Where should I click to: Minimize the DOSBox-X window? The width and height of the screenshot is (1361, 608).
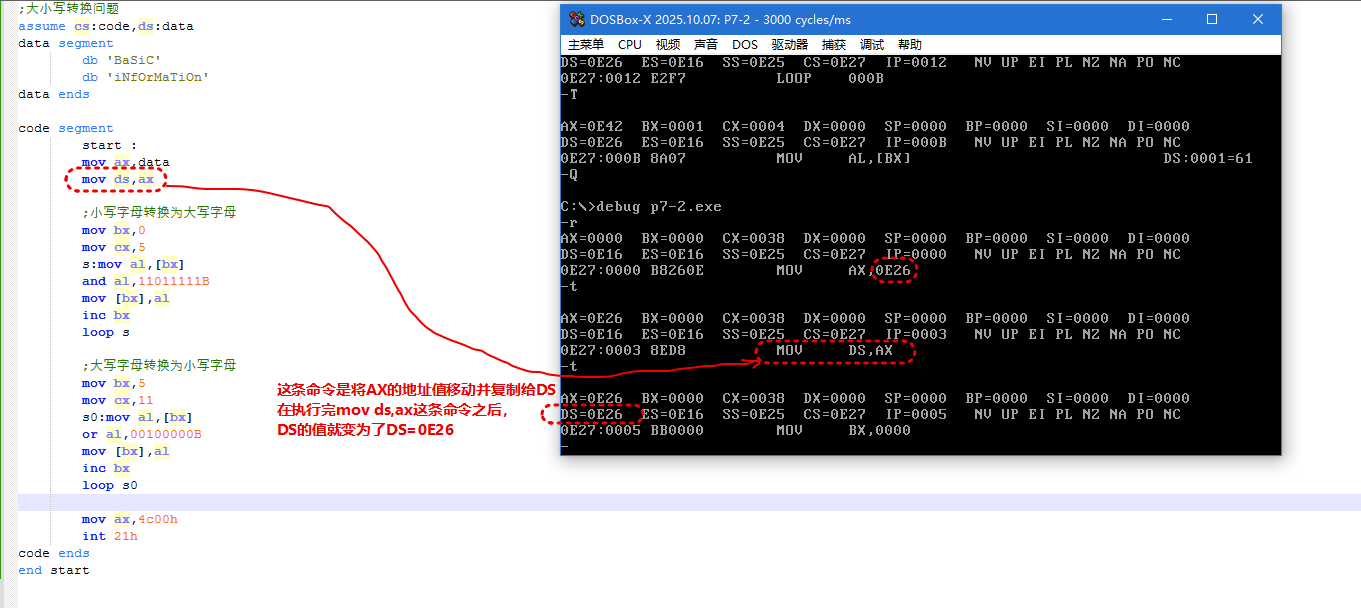(1166, 19)
